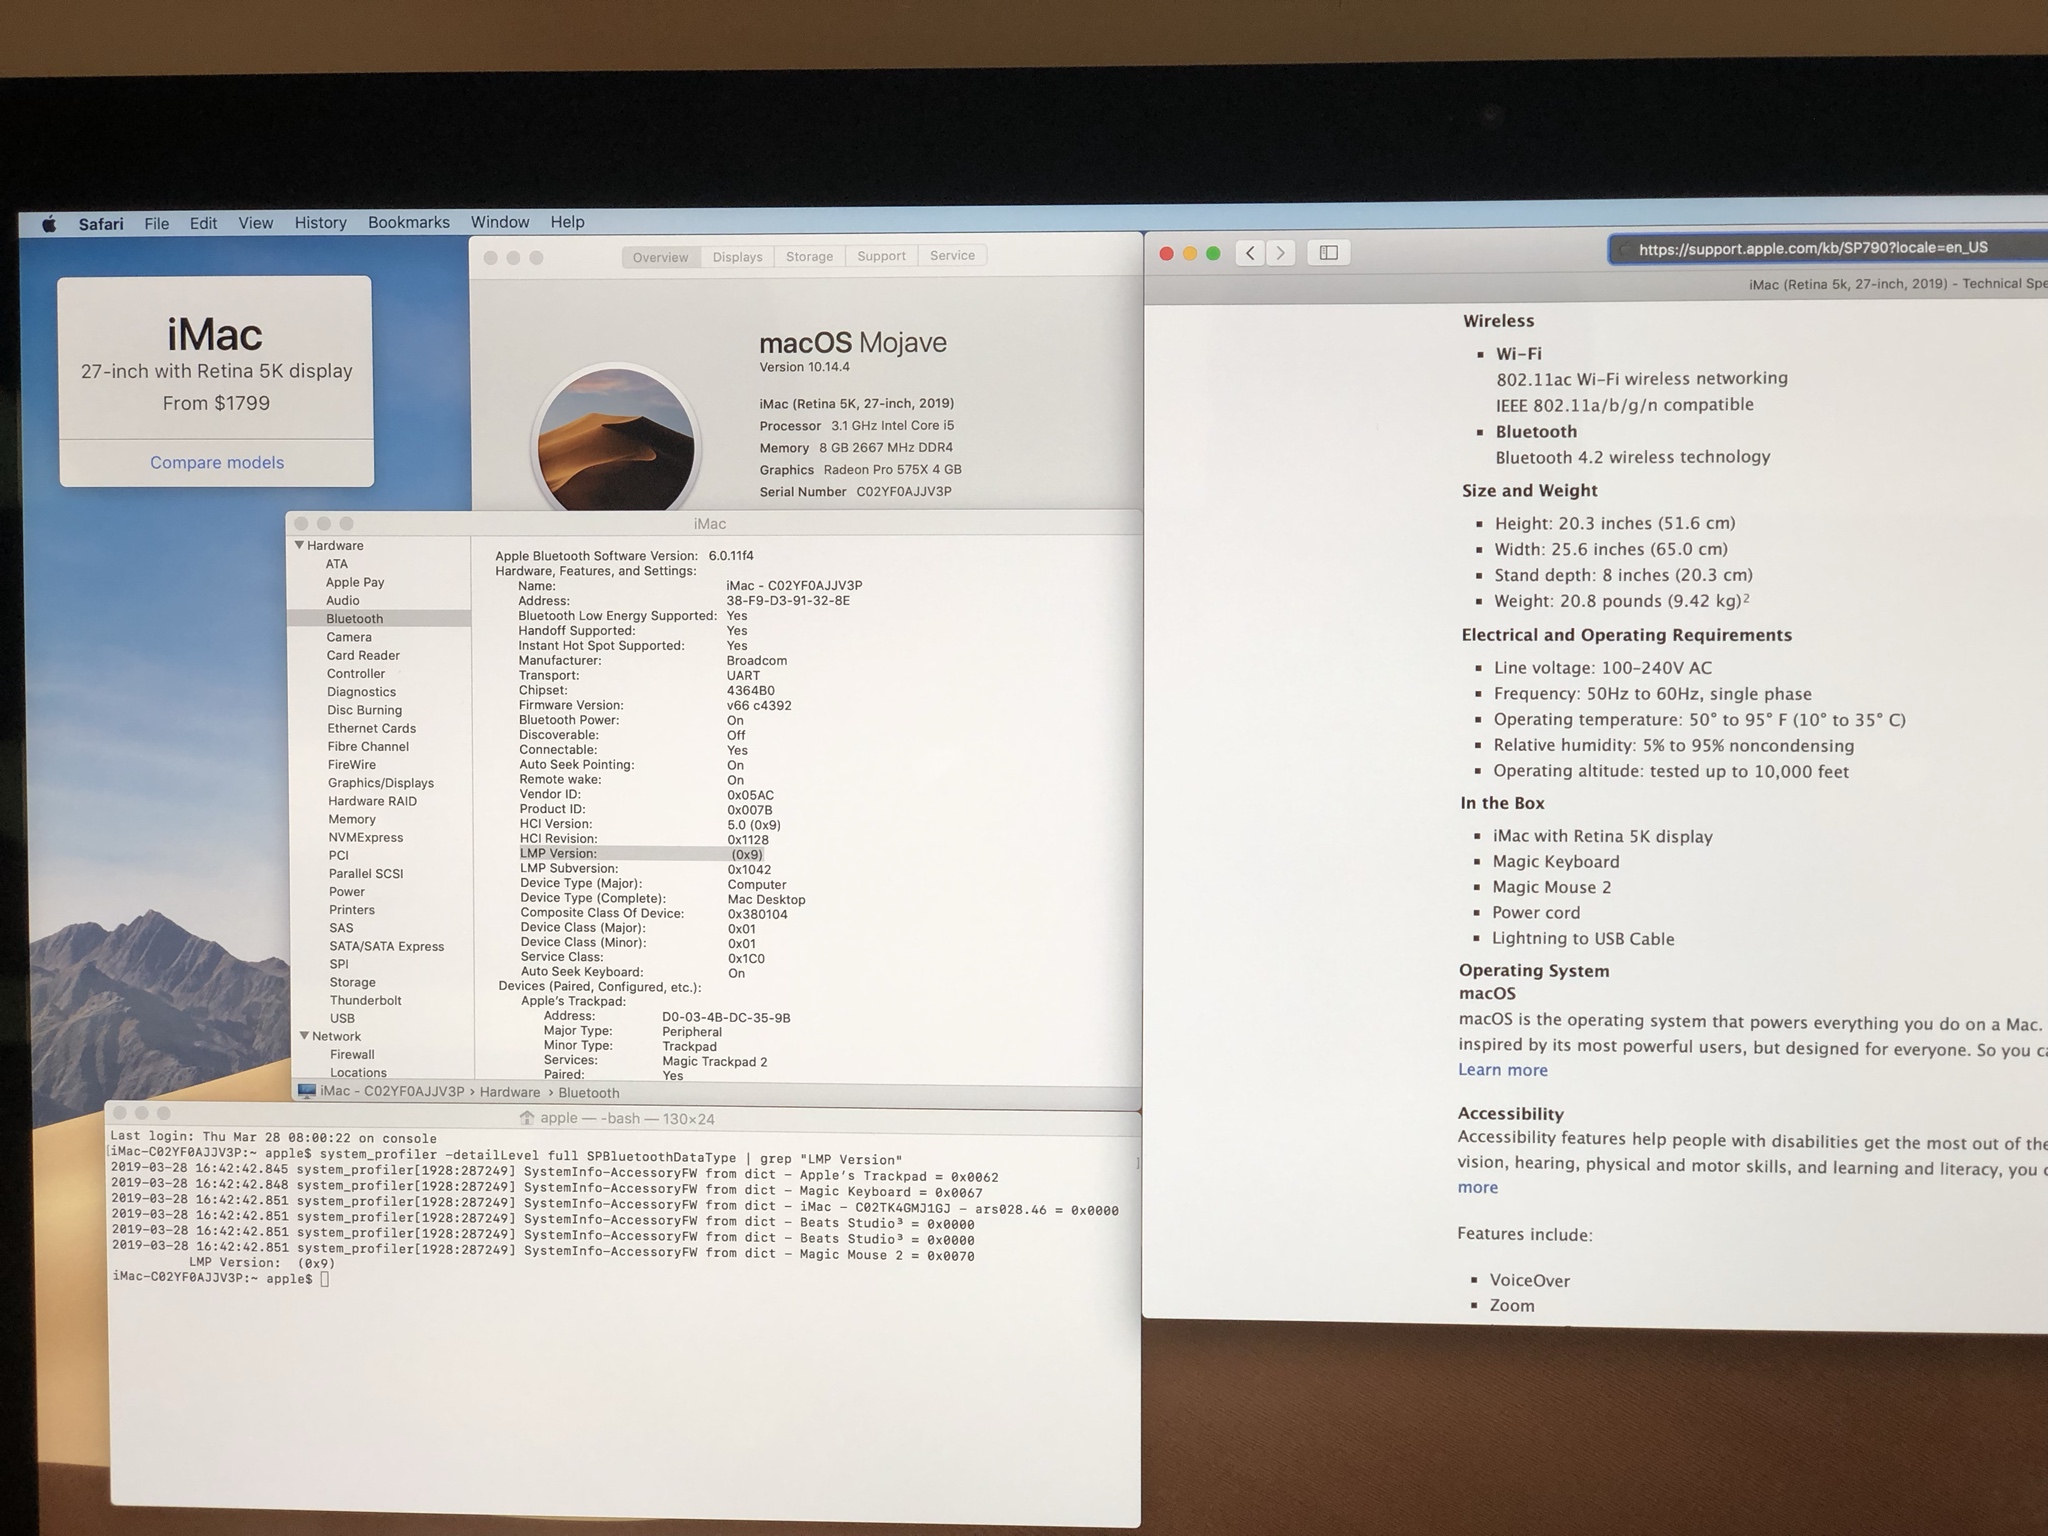Select SATA/SATA Express in hardware list
The width and height of the screenshot is (2048, 1536).
[x=386, y=946]
